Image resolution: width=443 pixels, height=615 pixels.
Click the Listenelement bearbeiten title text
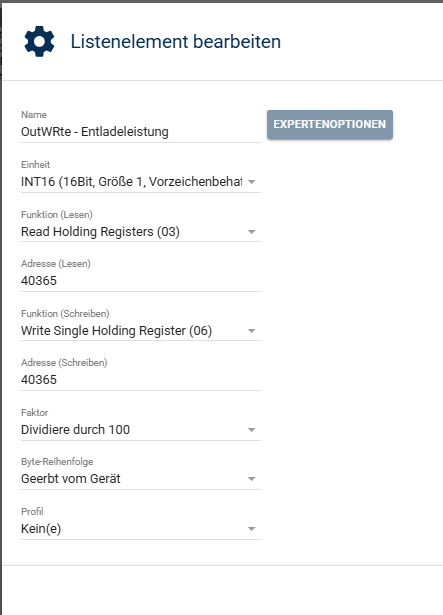click(x=176, y=42)
